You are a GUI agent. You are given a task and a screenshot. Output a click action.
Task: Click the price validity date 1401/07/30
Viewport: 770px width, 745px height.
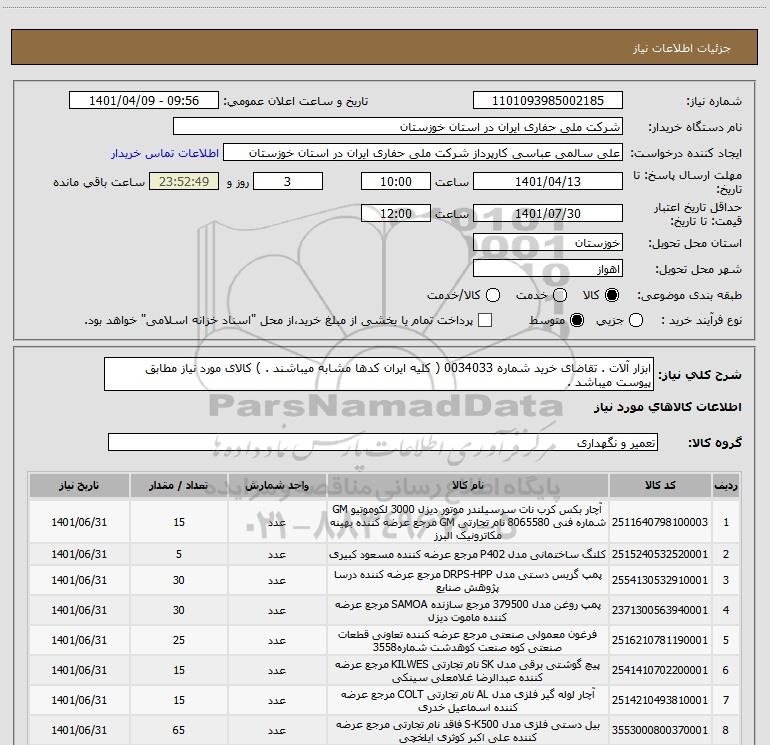[x=548, y=213]
